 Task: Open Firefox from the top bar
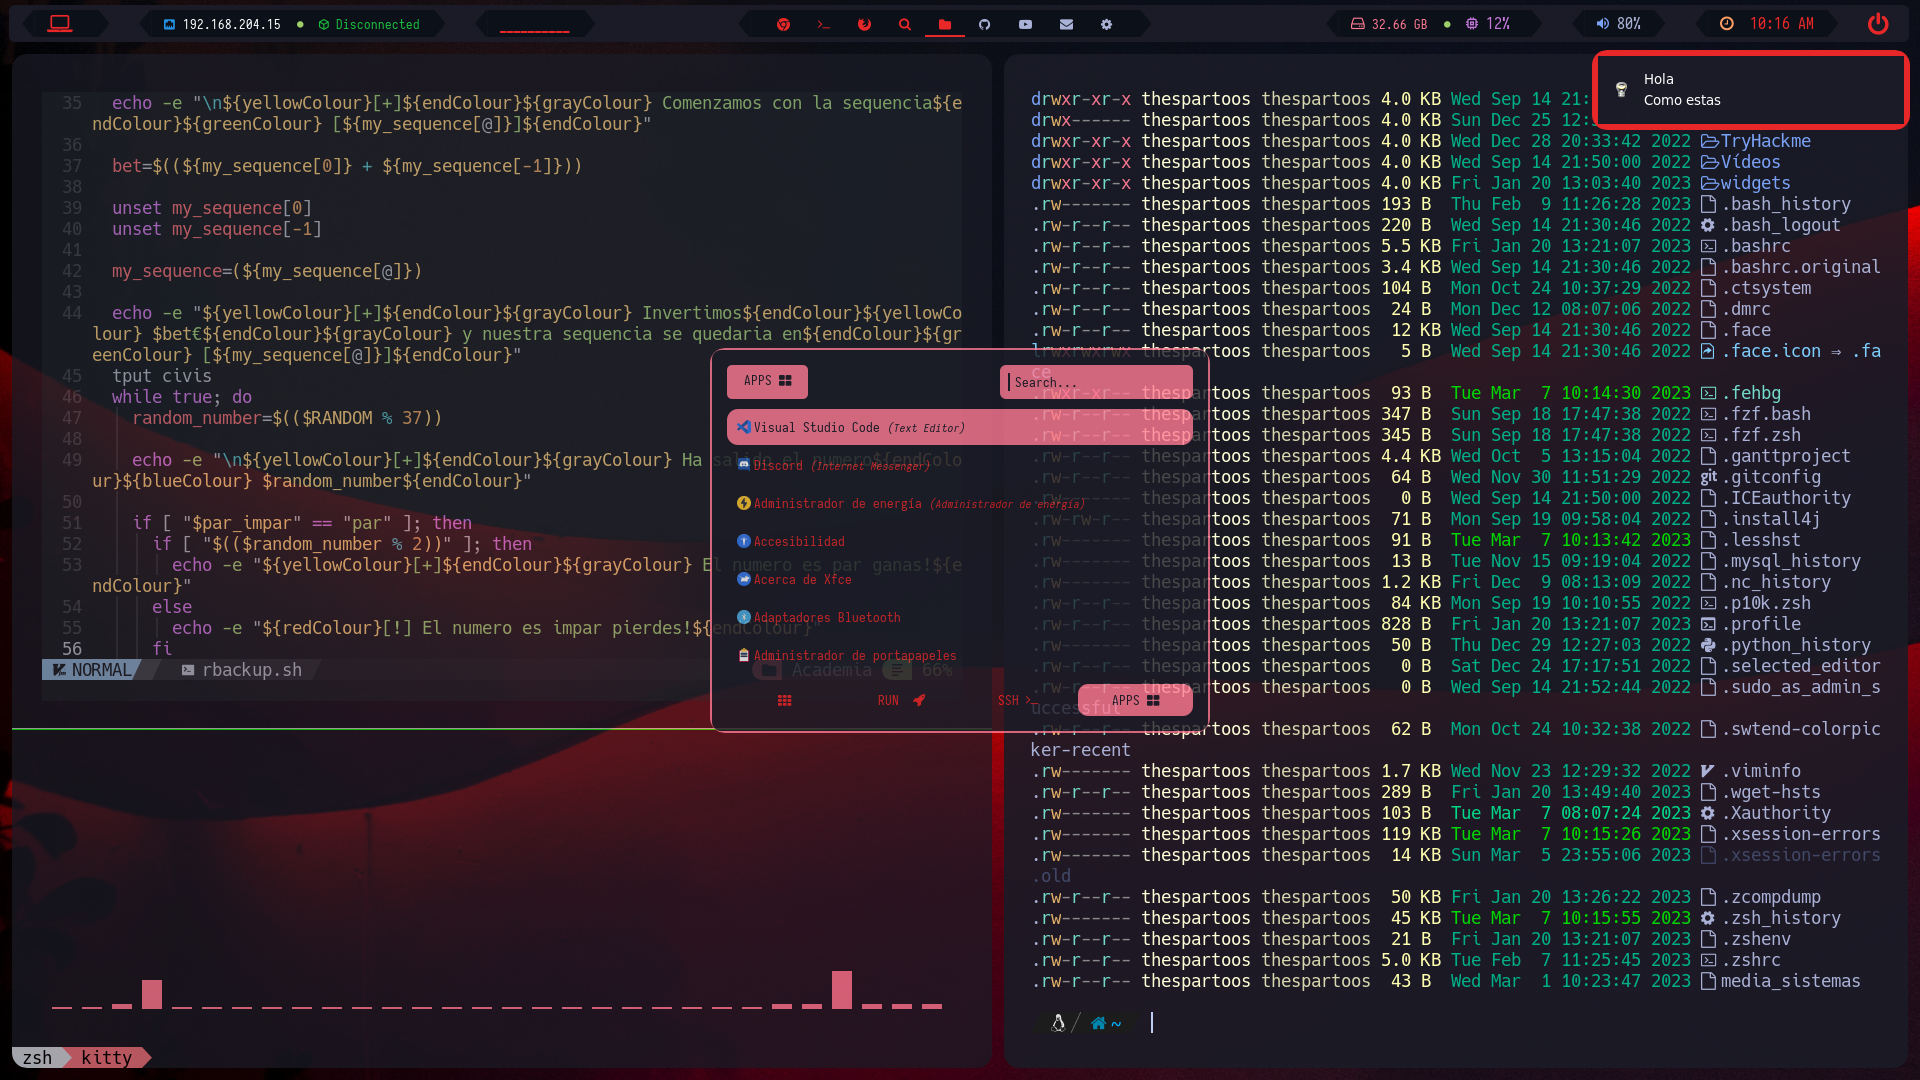click(864, 24)
